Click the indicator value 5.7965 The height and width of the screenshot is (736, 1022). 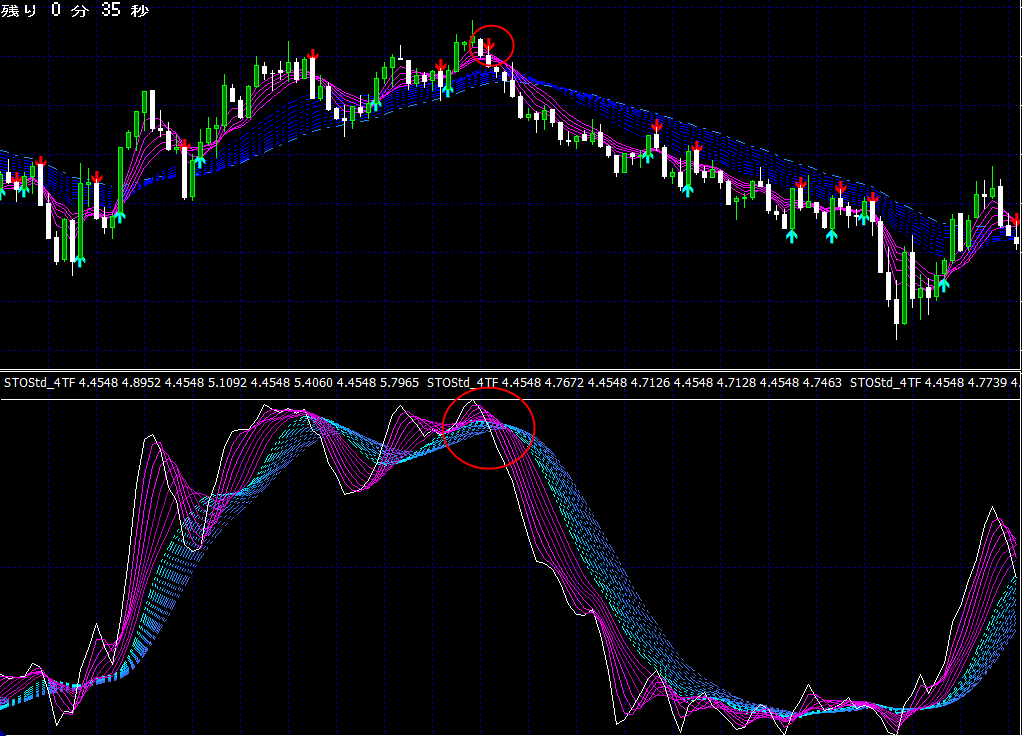point(399,383)
